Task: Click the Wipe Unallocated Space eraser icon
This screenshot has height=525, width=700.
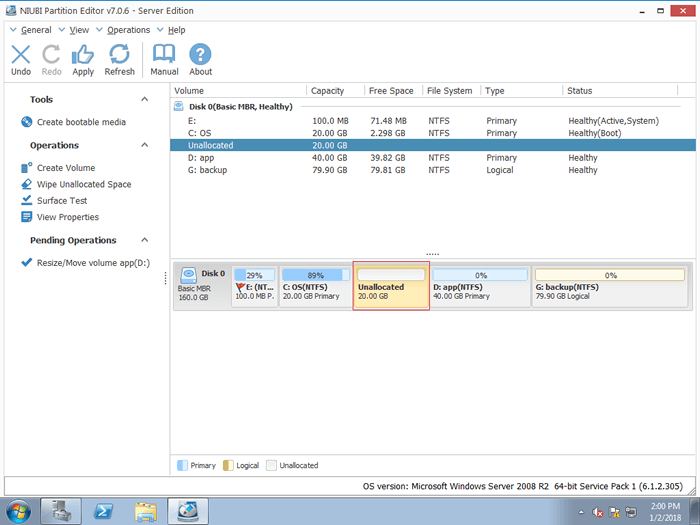Action: pyautogui.click(x=26, y=184)
